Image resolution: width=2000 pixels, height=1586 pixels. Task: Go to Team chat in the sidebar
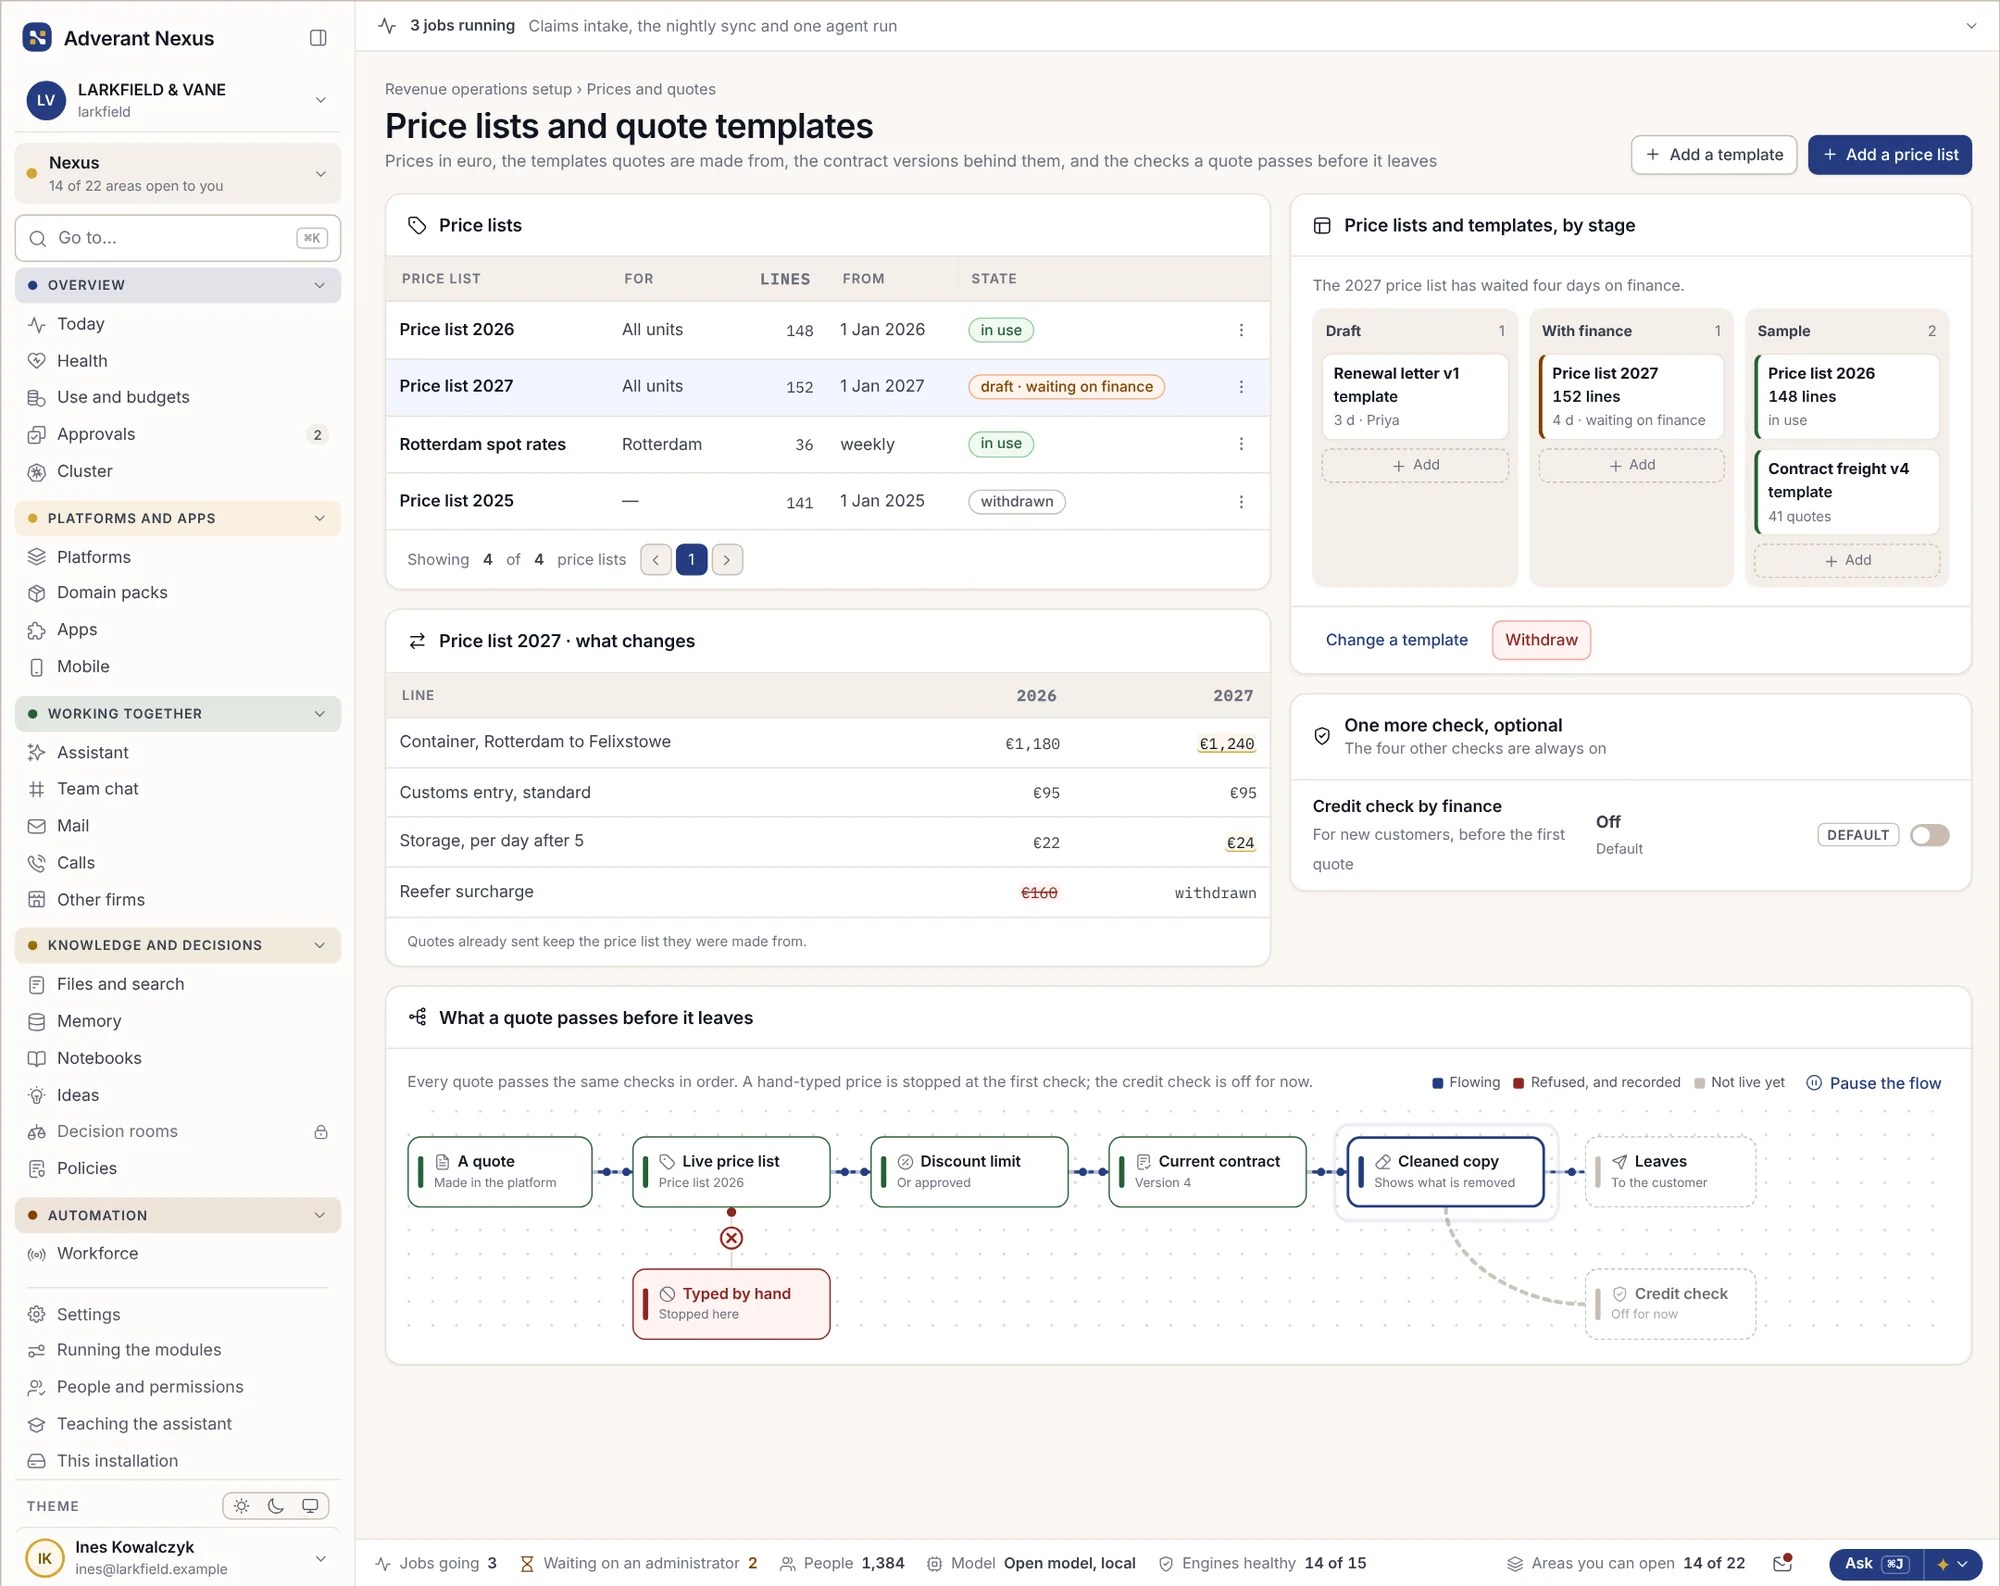click(x=178, y=789)
